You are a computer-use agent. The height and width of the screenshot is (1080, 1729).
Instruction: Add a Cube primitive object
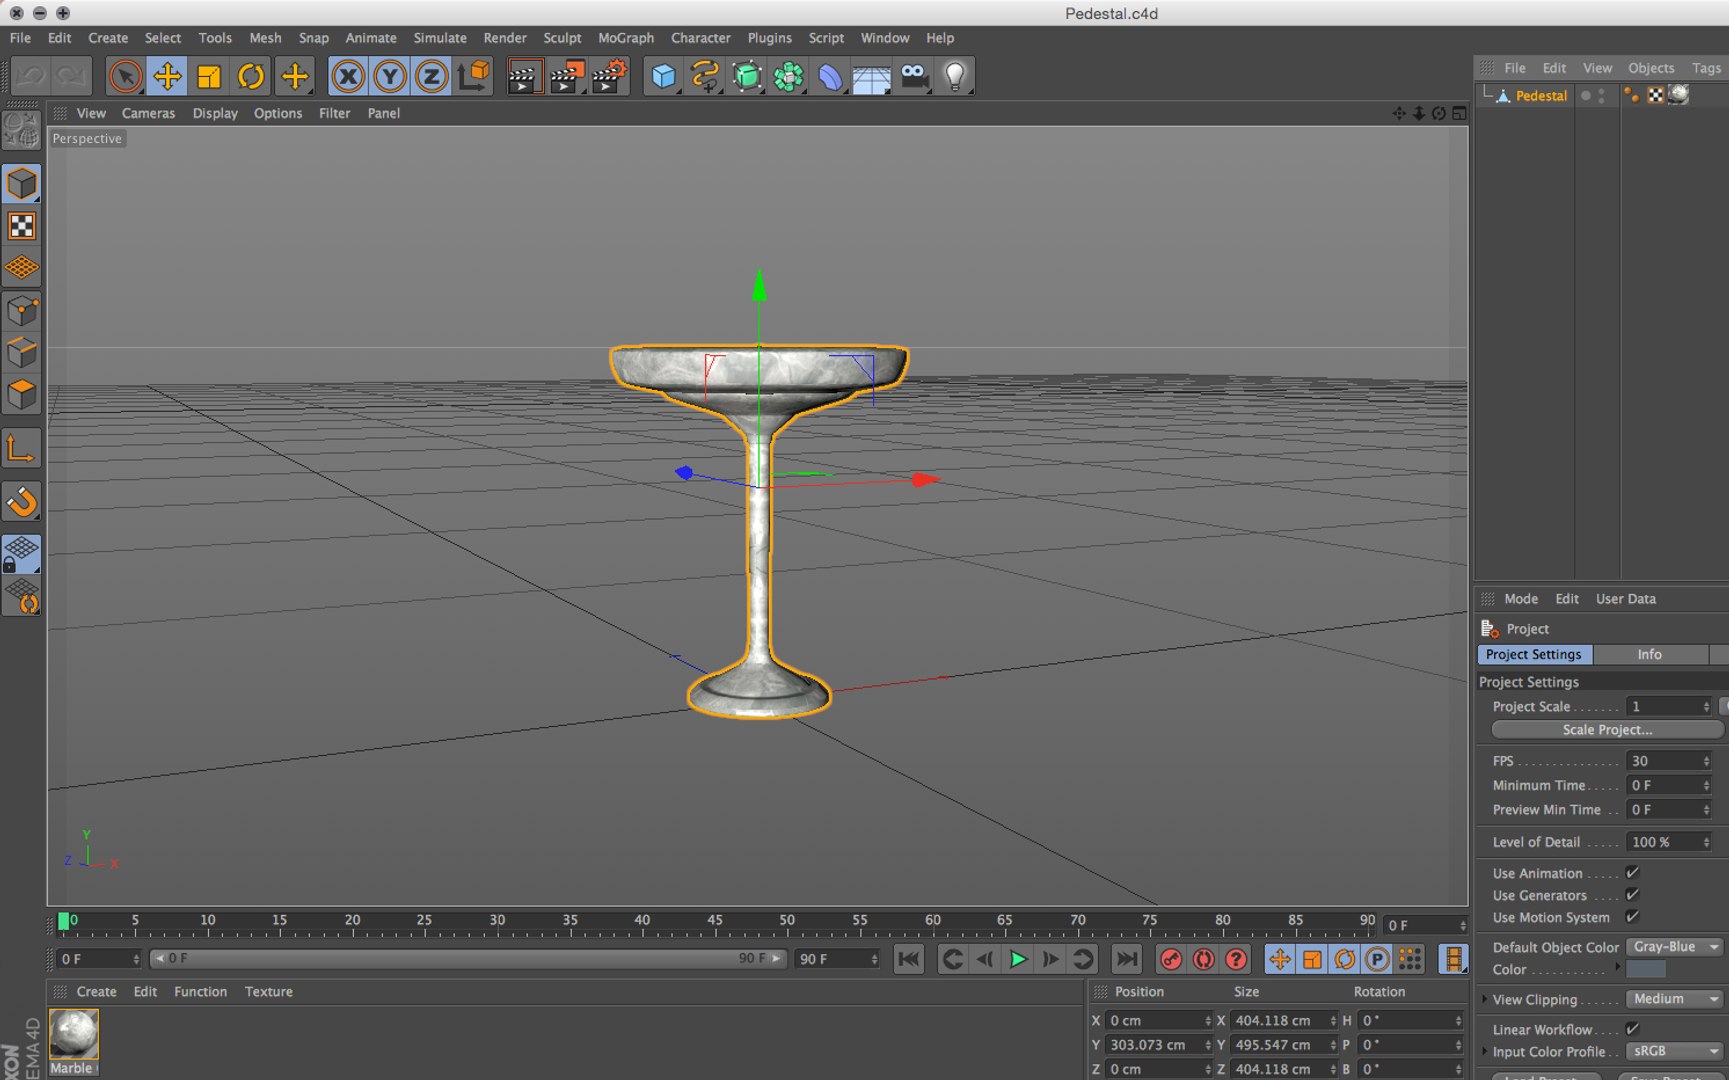coord(663,76)
